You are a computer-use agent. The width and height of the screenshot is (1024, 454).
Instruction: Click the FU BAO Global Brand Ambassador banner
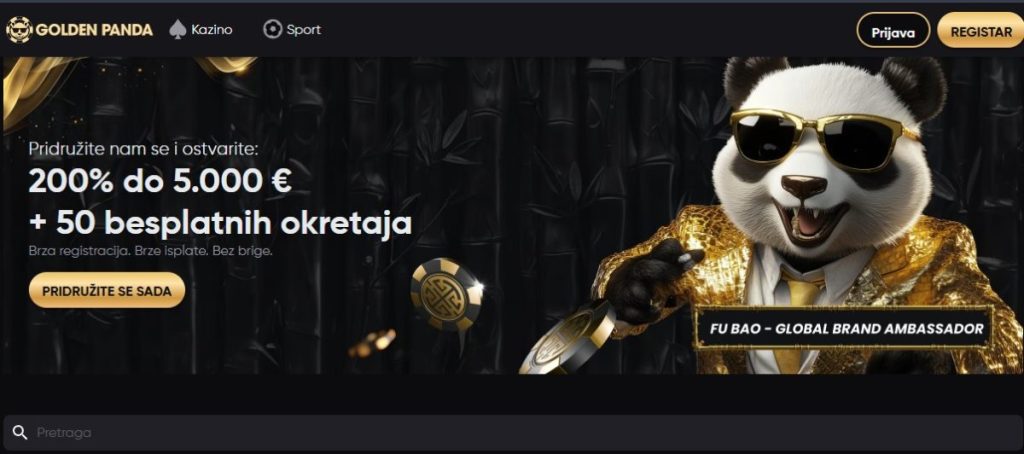pyautogui.click(x=846, y=329)
